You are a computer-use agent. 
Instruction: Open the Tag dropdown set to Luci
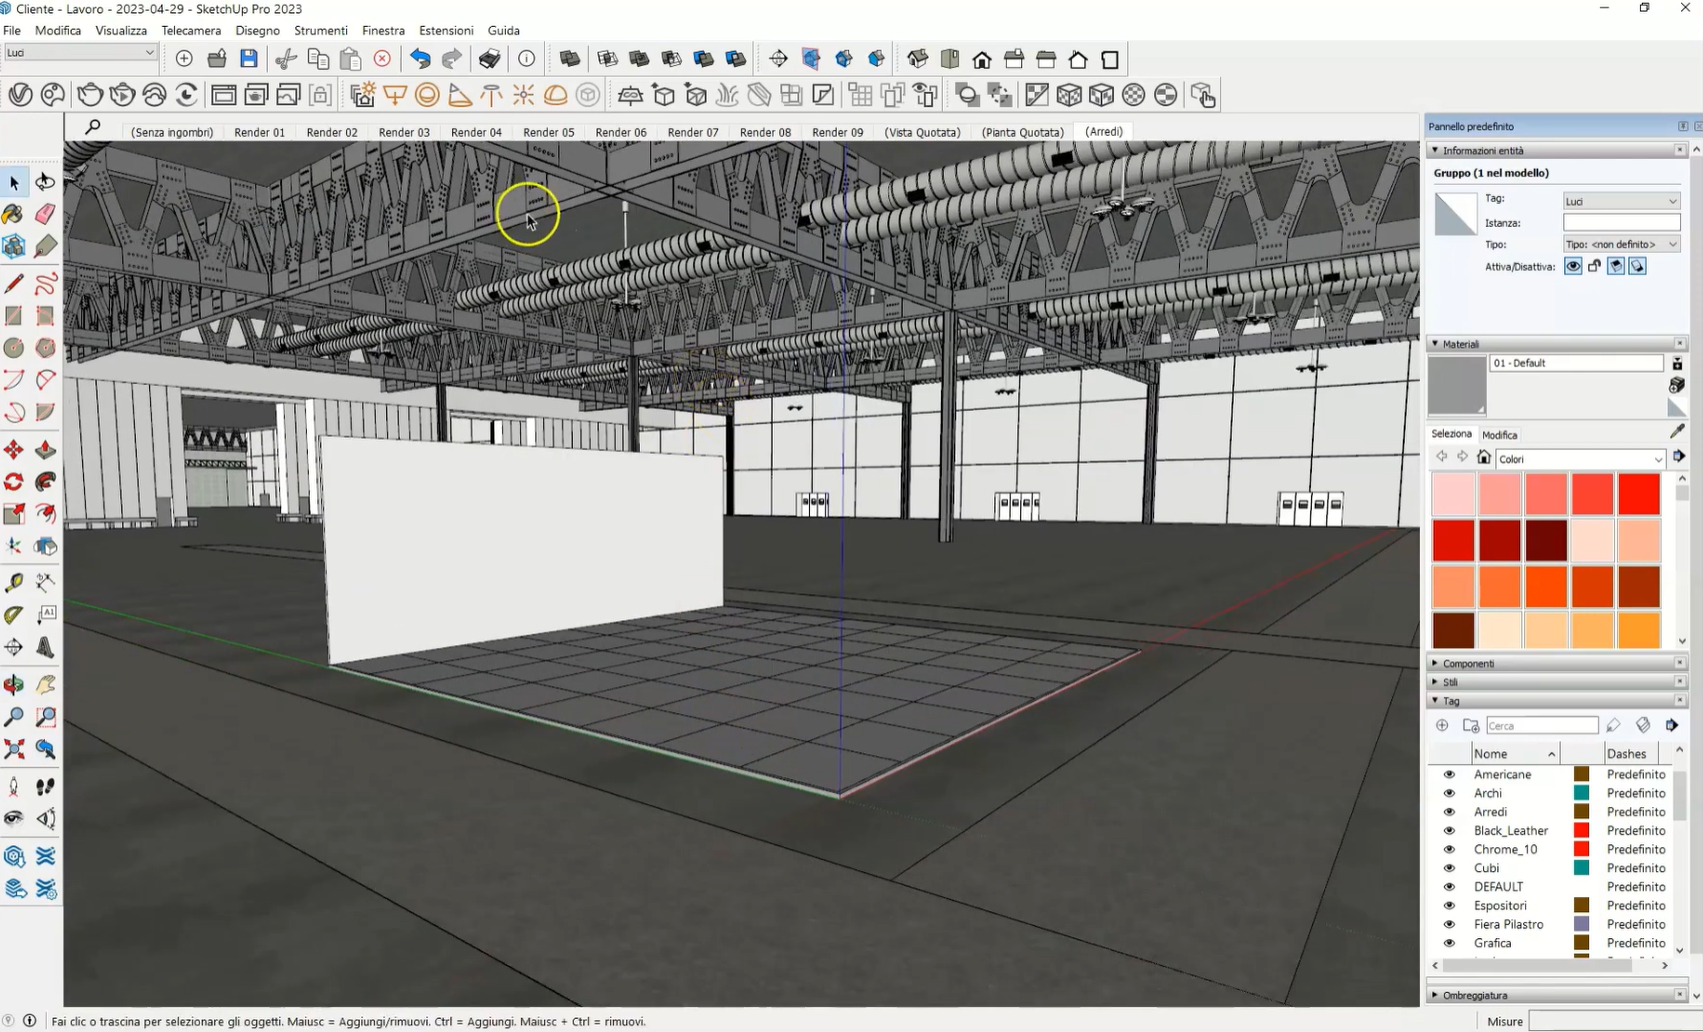point(1620,201)
